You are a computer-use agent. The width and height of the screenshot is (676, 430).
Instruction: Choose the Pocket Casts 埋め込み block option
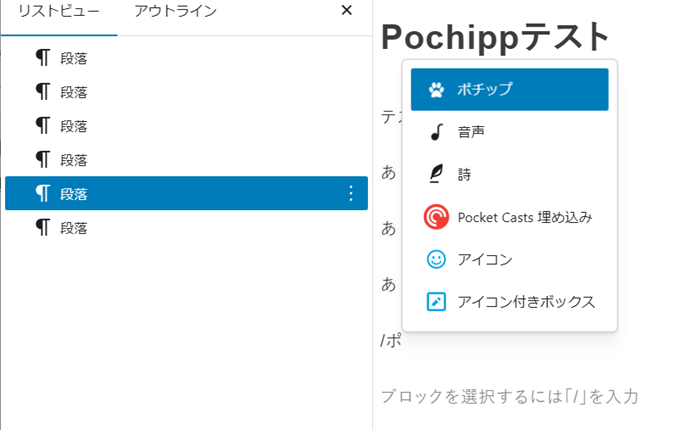pos(525,217)
